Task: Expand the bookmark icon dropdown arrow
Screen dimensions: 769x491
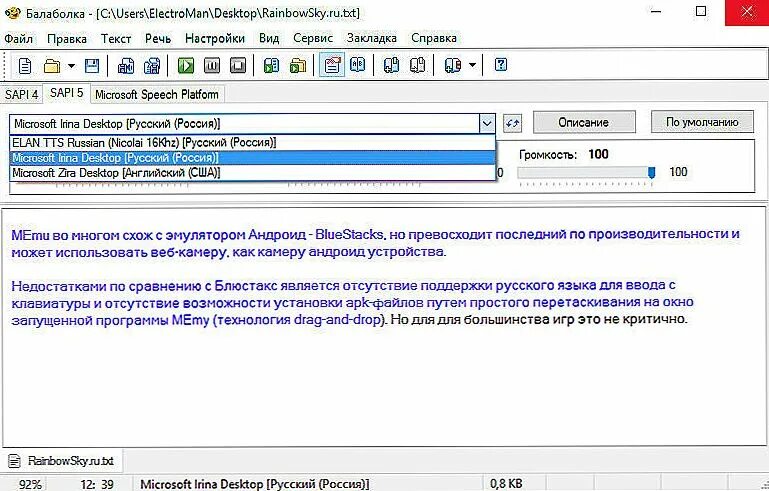Action: click(x=472, y=65)
